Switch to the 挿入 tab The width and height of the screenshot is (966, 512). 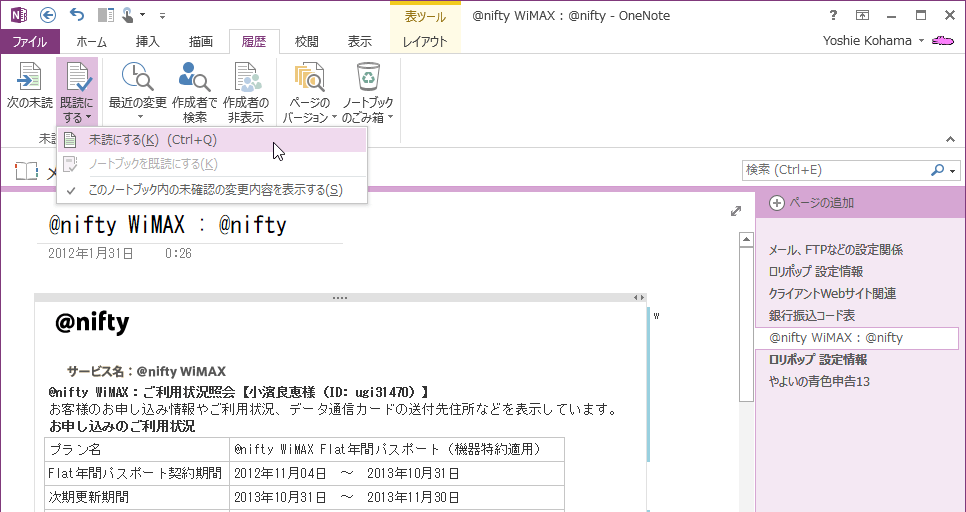pyautogui.click(x=147, y=41)
